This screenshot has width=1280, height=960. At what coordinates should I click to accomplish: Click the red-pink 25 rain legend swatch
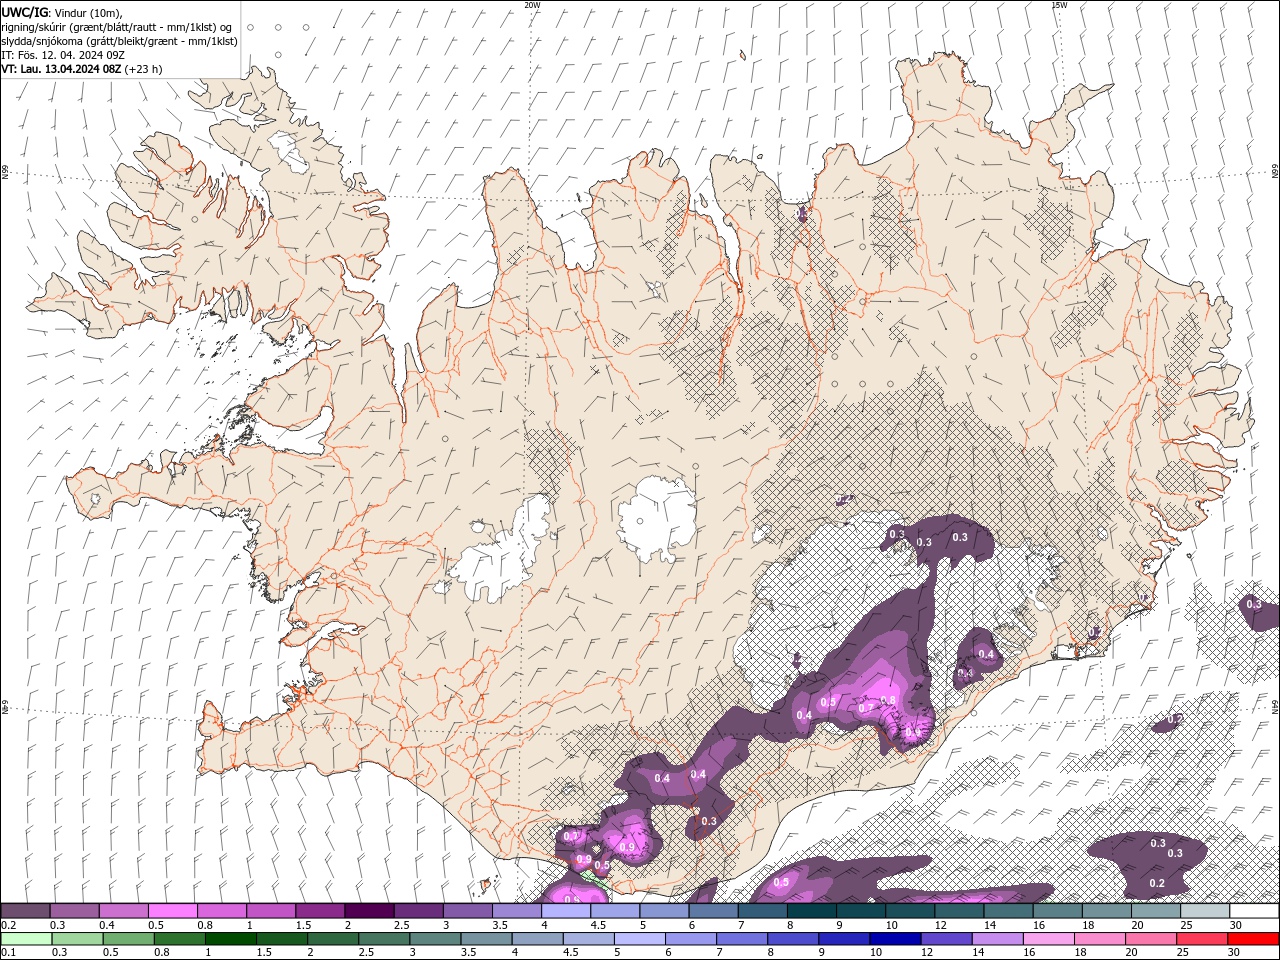[1202, 939]
